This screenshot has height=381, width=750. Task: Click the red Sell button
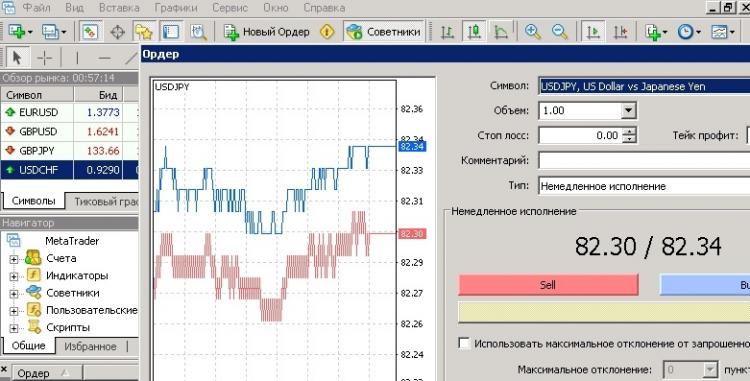click(x=548, y=285)
